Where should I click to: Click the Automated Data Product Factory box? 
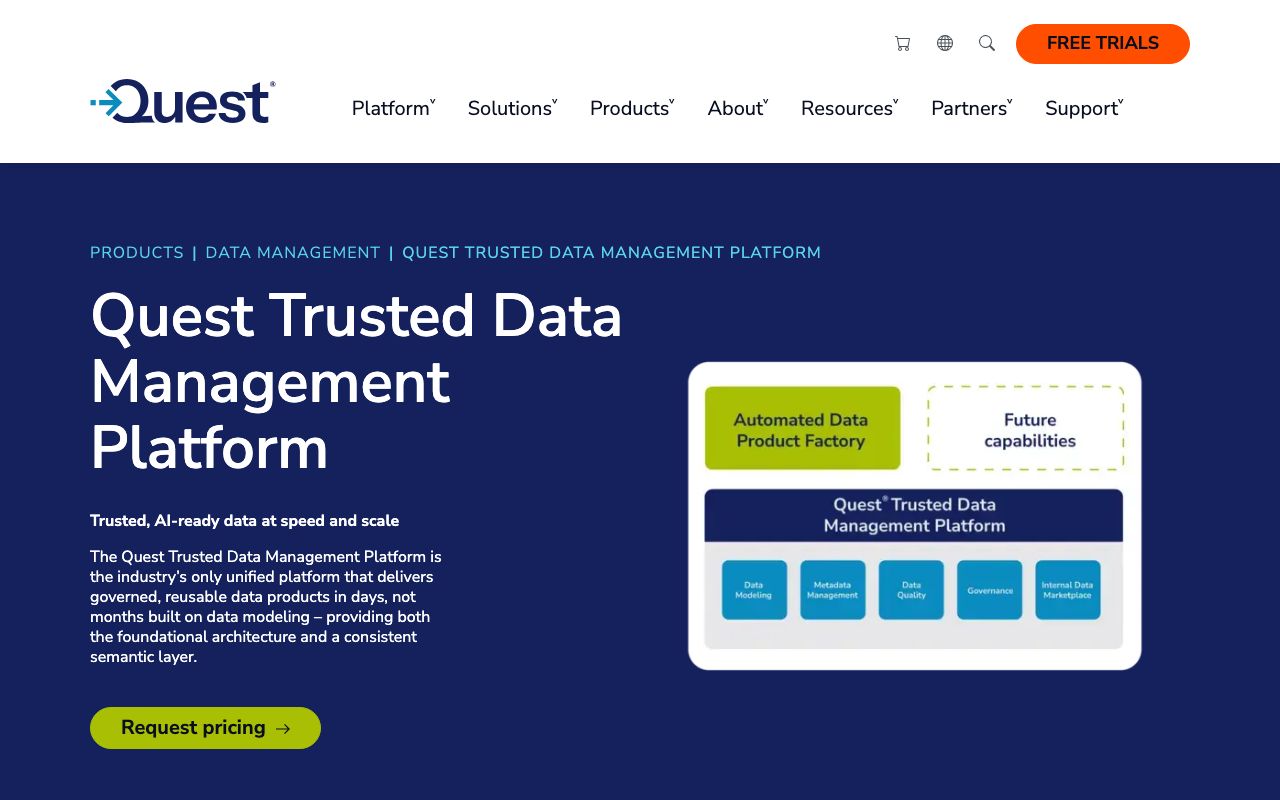802,429
